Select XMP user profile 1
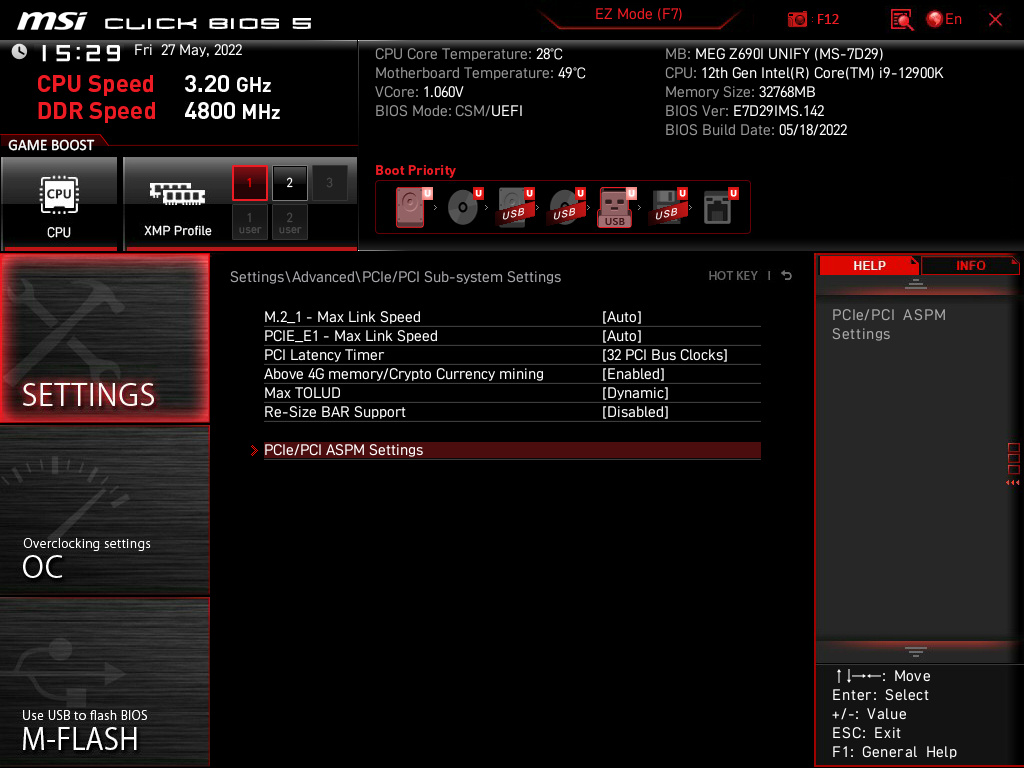This screenshot has height=768, width=1024. pyautogui.click(x=249, y=222)
